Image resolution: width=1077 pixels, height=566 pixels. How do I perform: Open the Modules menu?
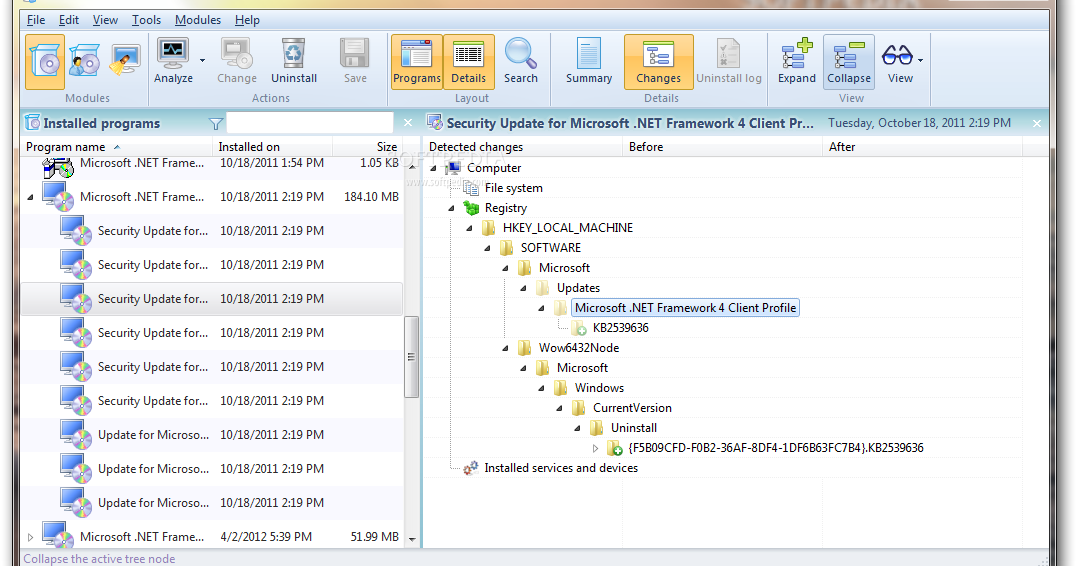click(198, 20)
